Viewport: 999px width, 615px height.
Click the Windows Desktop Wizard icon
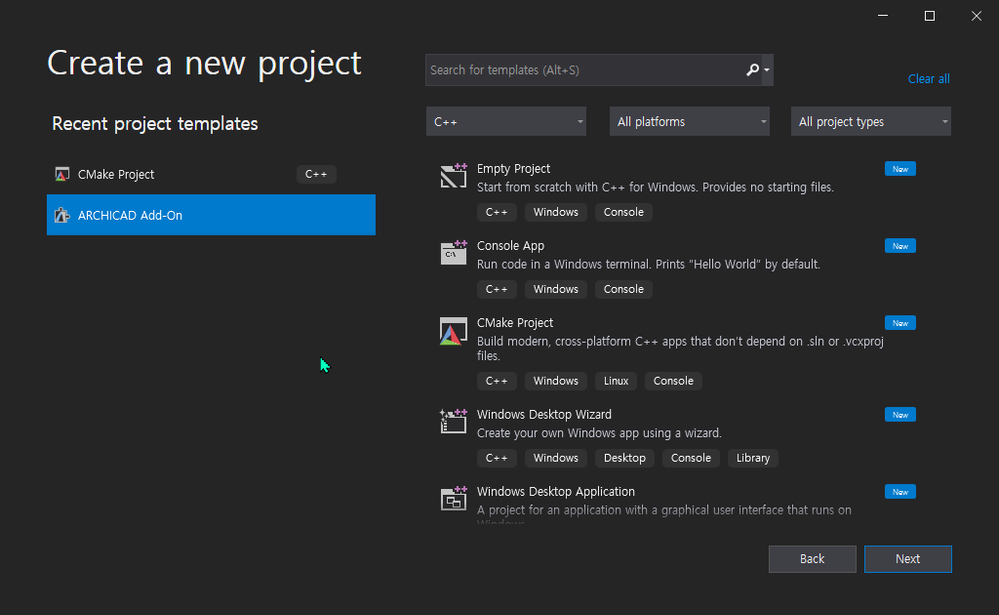[454, 421]
